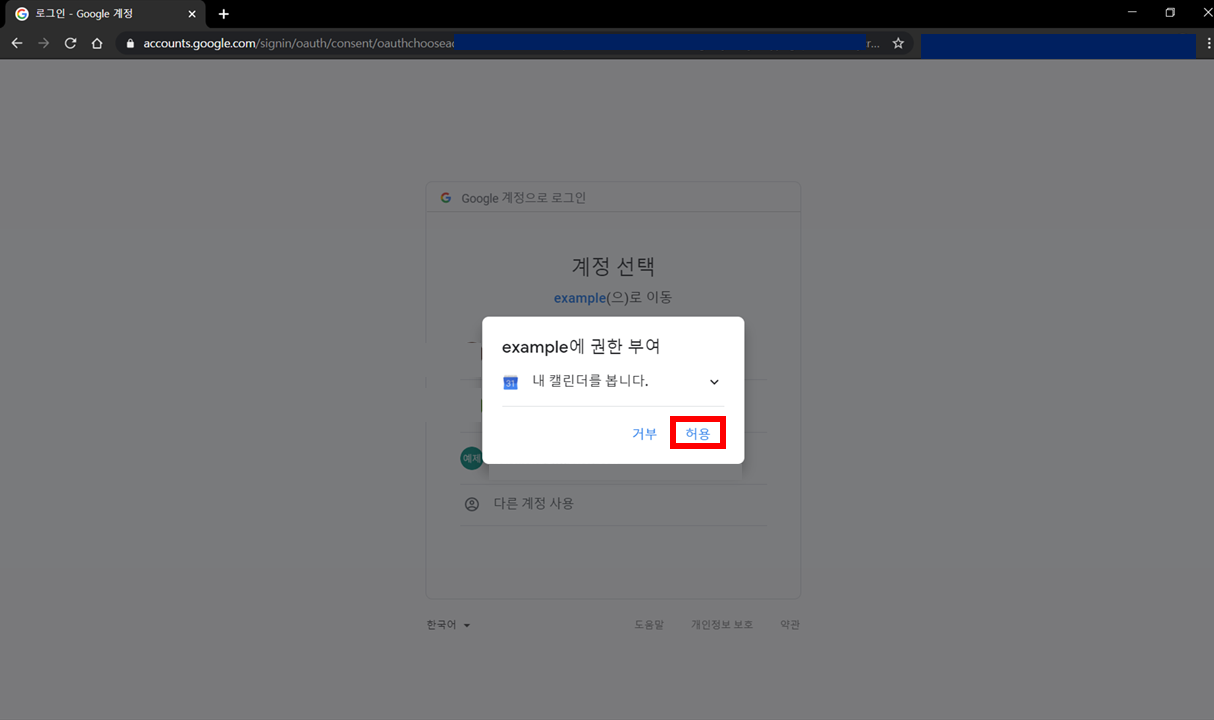This screenshot has width=1214, height=720.
Task: Click the 허용 (Allow) button
Action: [x=697, y=433]
